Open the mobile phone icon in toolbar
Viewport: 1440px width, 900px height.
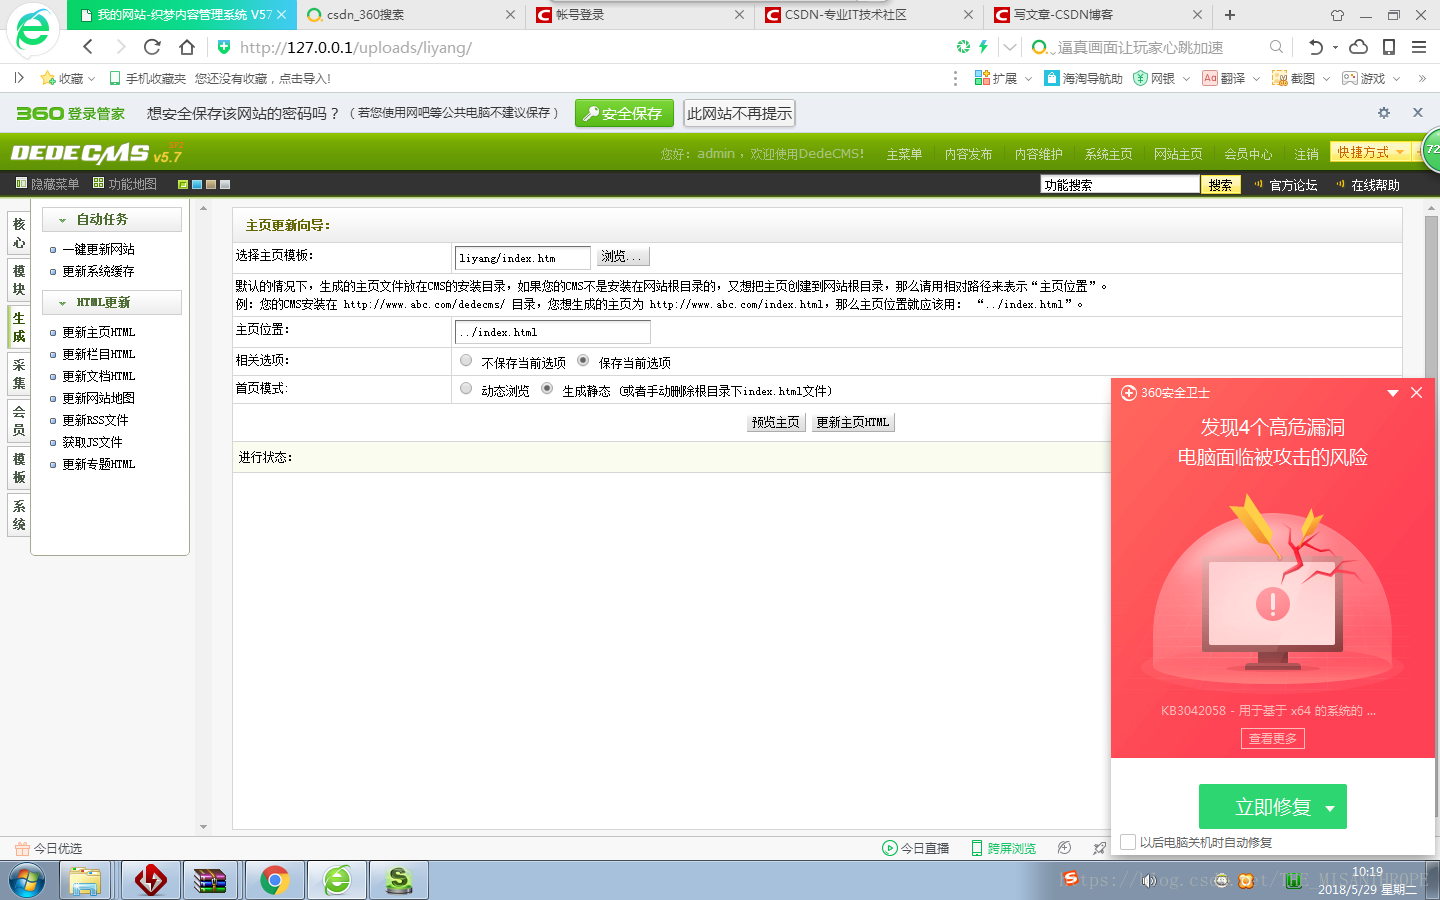coord(1389,47)
